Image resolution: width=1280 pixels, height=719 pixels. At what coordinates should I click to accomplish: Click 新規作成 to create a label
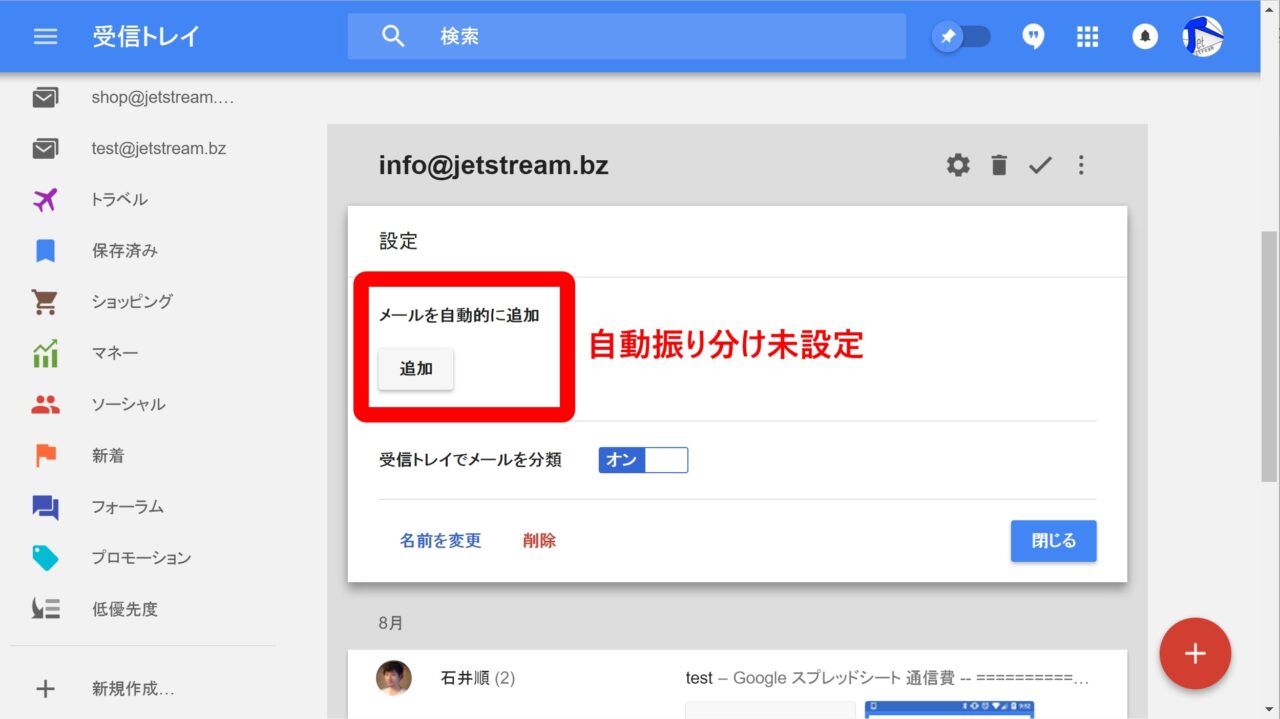(x=133, y=689)
